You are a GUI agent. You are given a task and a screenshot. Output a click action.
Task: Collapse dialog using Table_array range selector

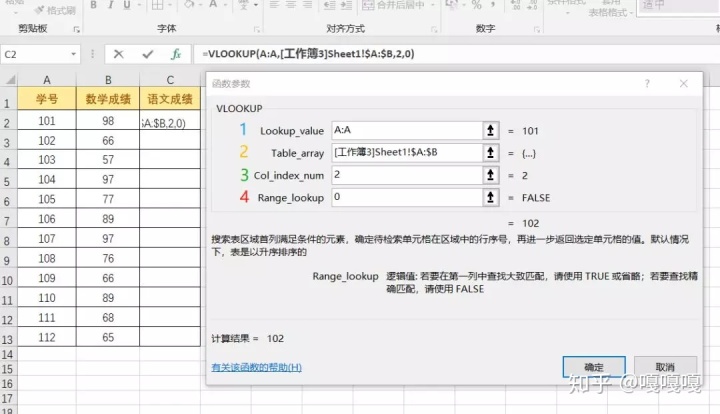[x=490, y=152]
